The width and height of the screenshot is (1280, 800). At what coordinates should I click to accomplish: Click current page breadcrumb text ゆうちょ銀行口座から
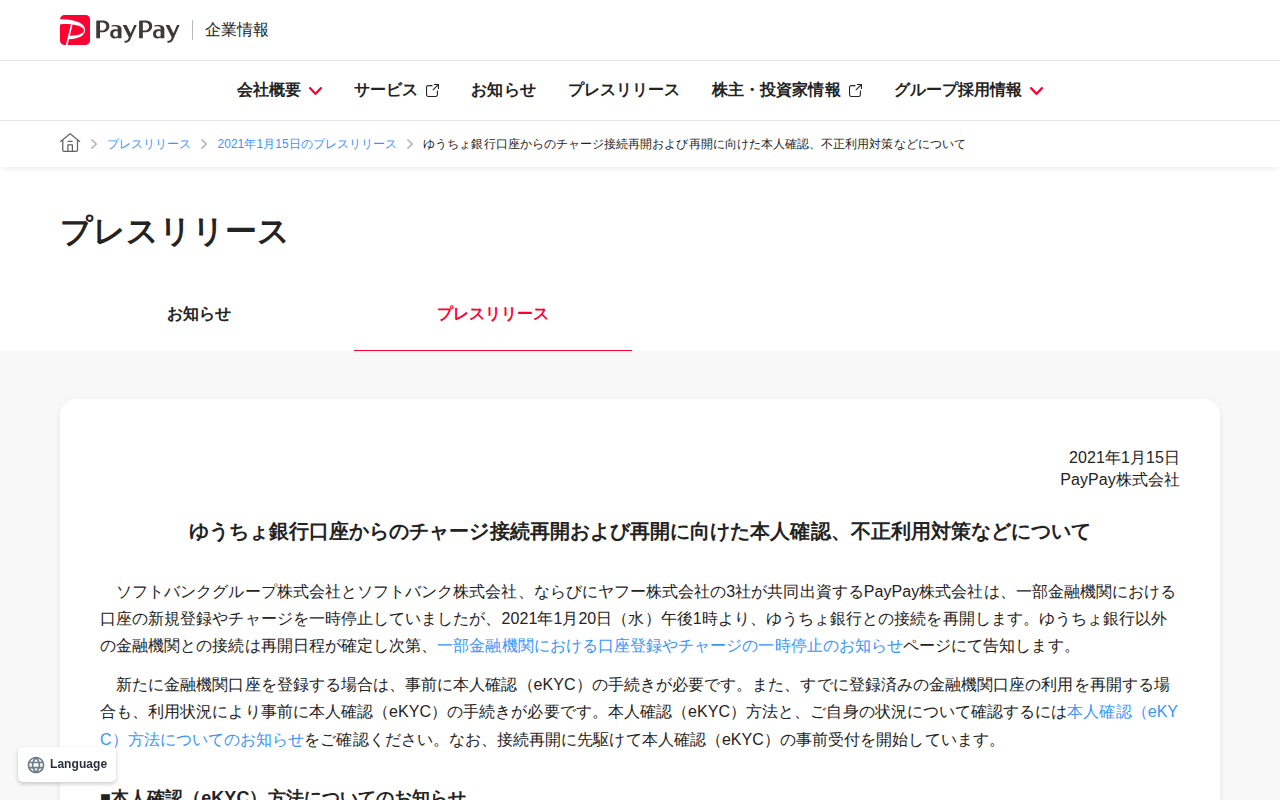(694, 144)
